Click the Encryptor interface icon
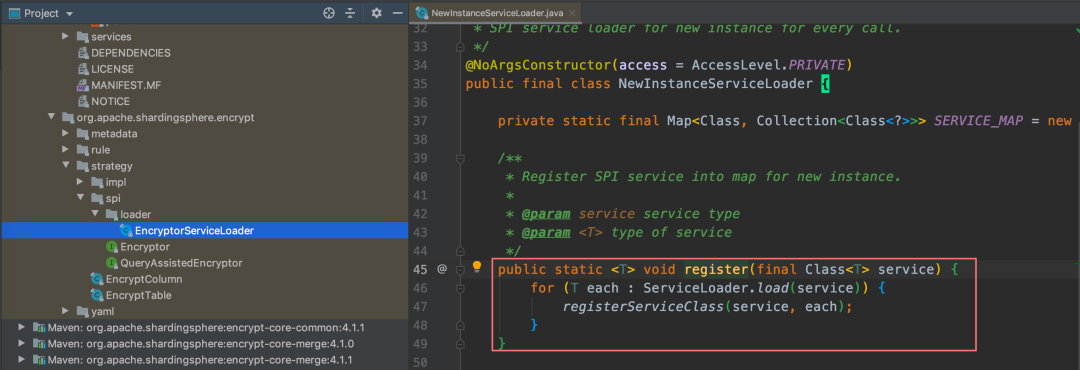Image resolution: width=1080 pixels, height=370 pixels. [112, 247]
